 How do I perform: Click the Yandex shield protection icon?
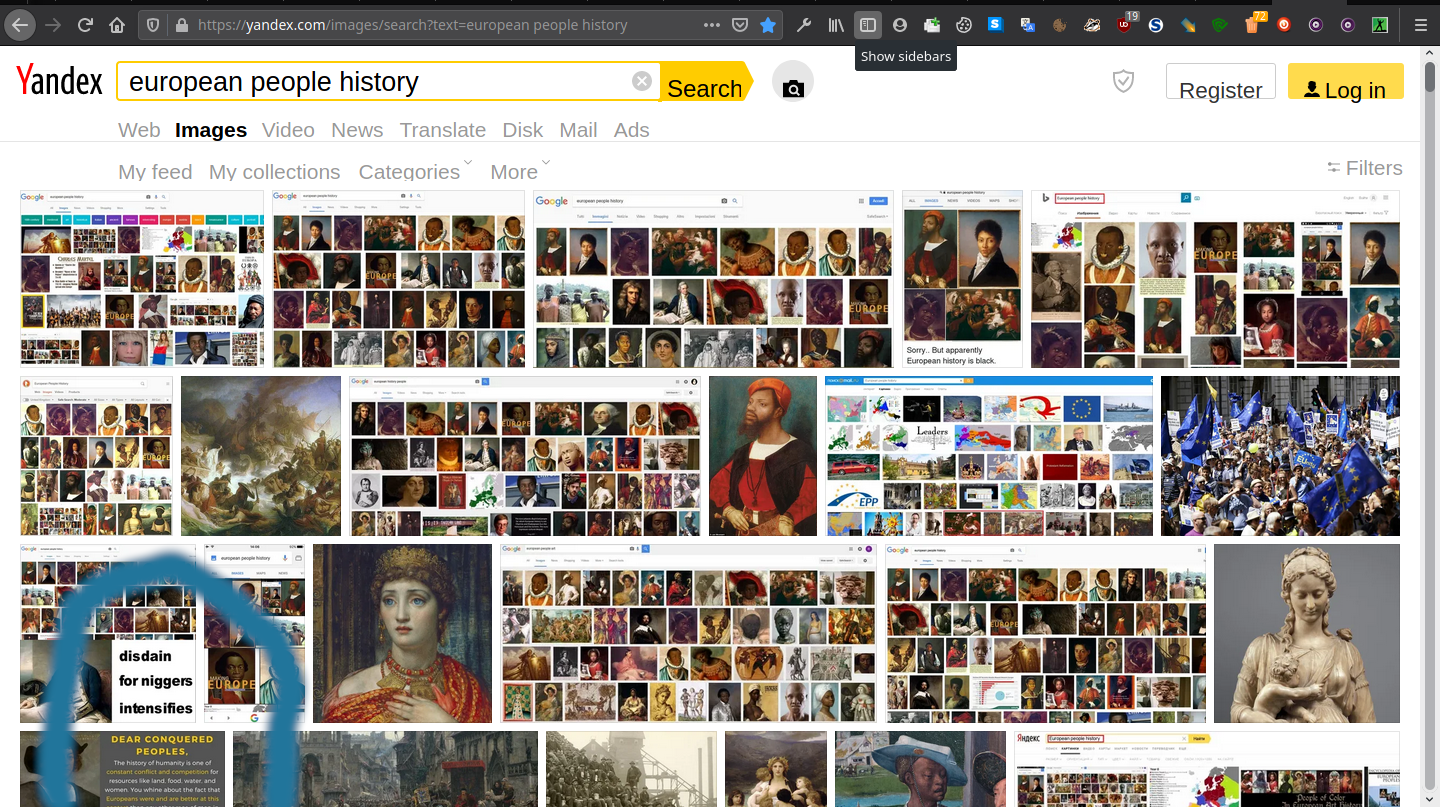click(x=1124, y=82)
